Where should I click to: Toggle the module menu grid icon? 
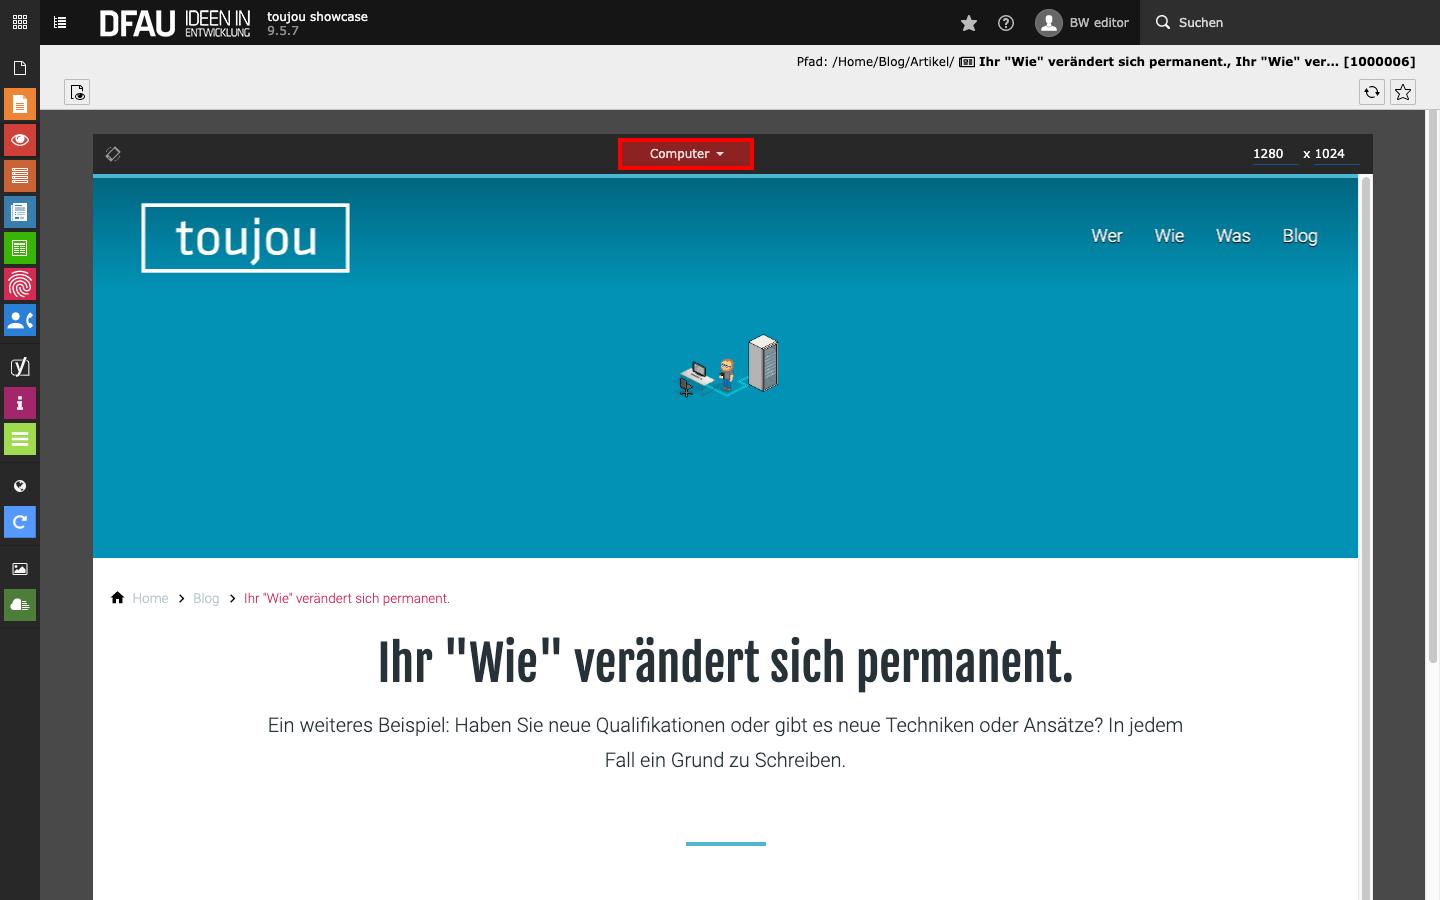tap(20, 22)
